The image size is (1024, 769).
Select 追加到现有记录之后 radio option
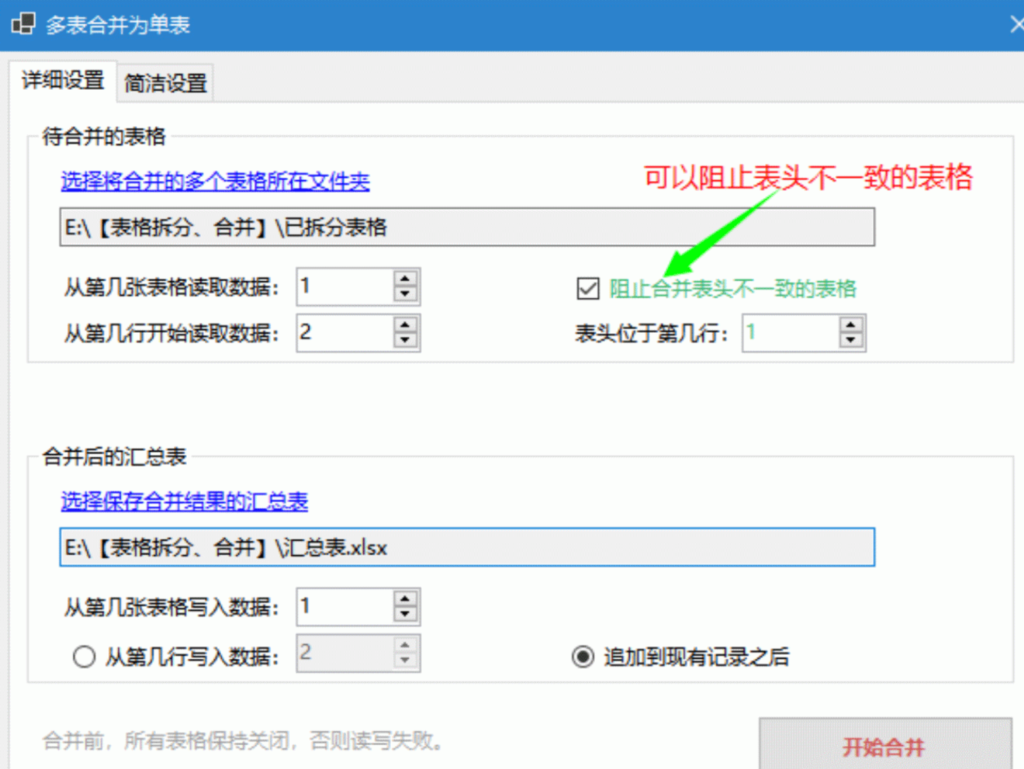(x=582, y=657)
